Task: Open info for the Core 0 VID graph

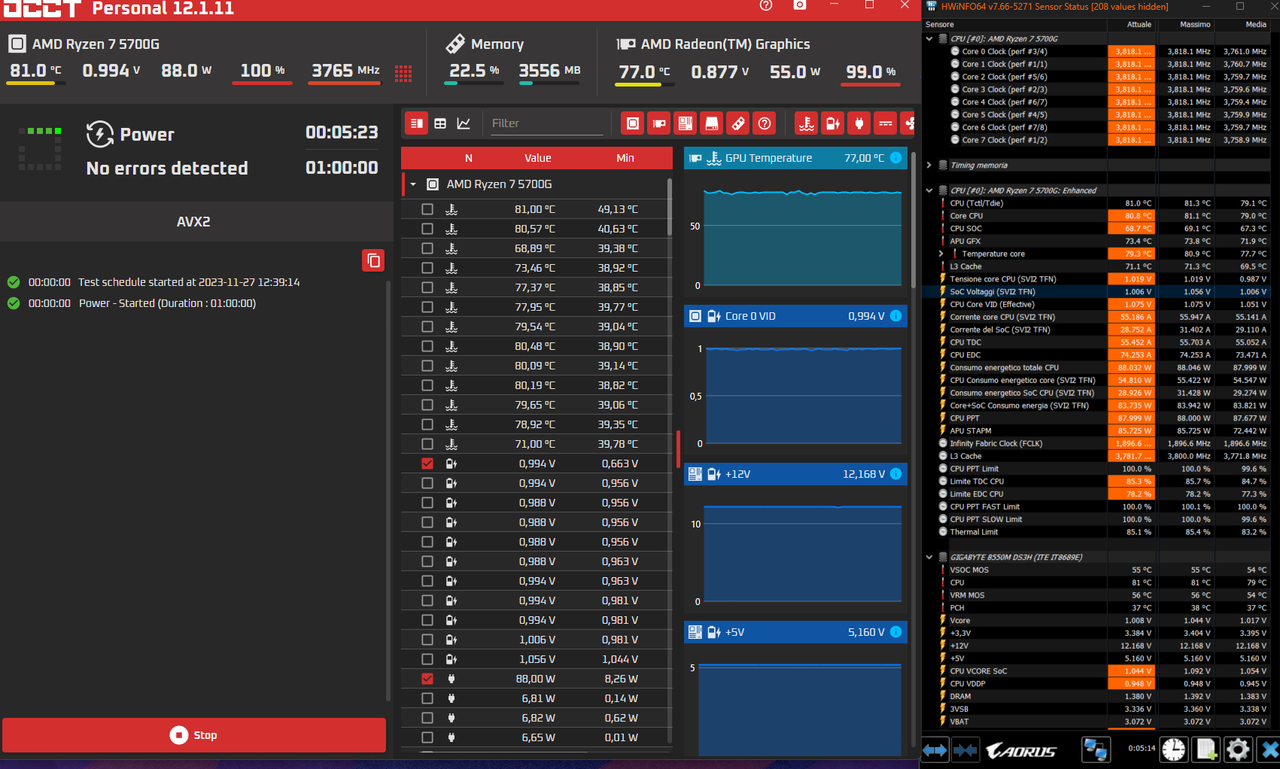Action: pos(896,316)
